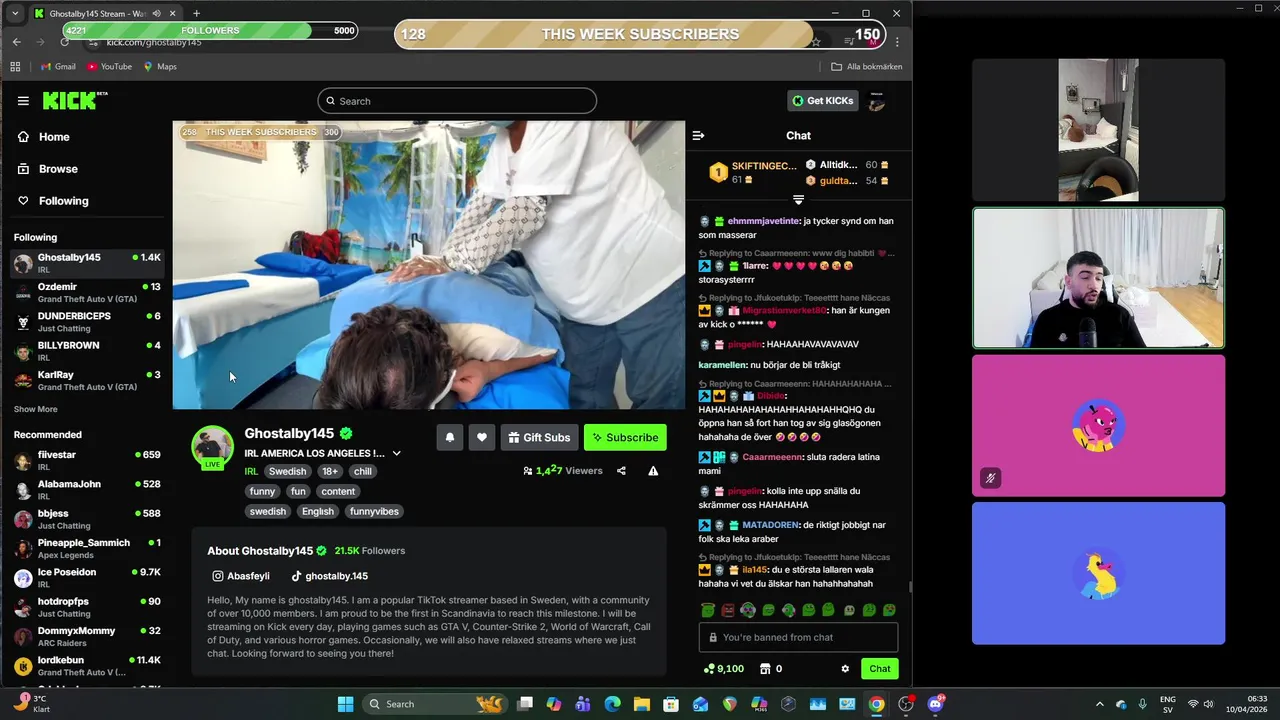Screen dimensions: 1280x720
Task: Open AlabamaJohn recommended channel
Action: 87,489
